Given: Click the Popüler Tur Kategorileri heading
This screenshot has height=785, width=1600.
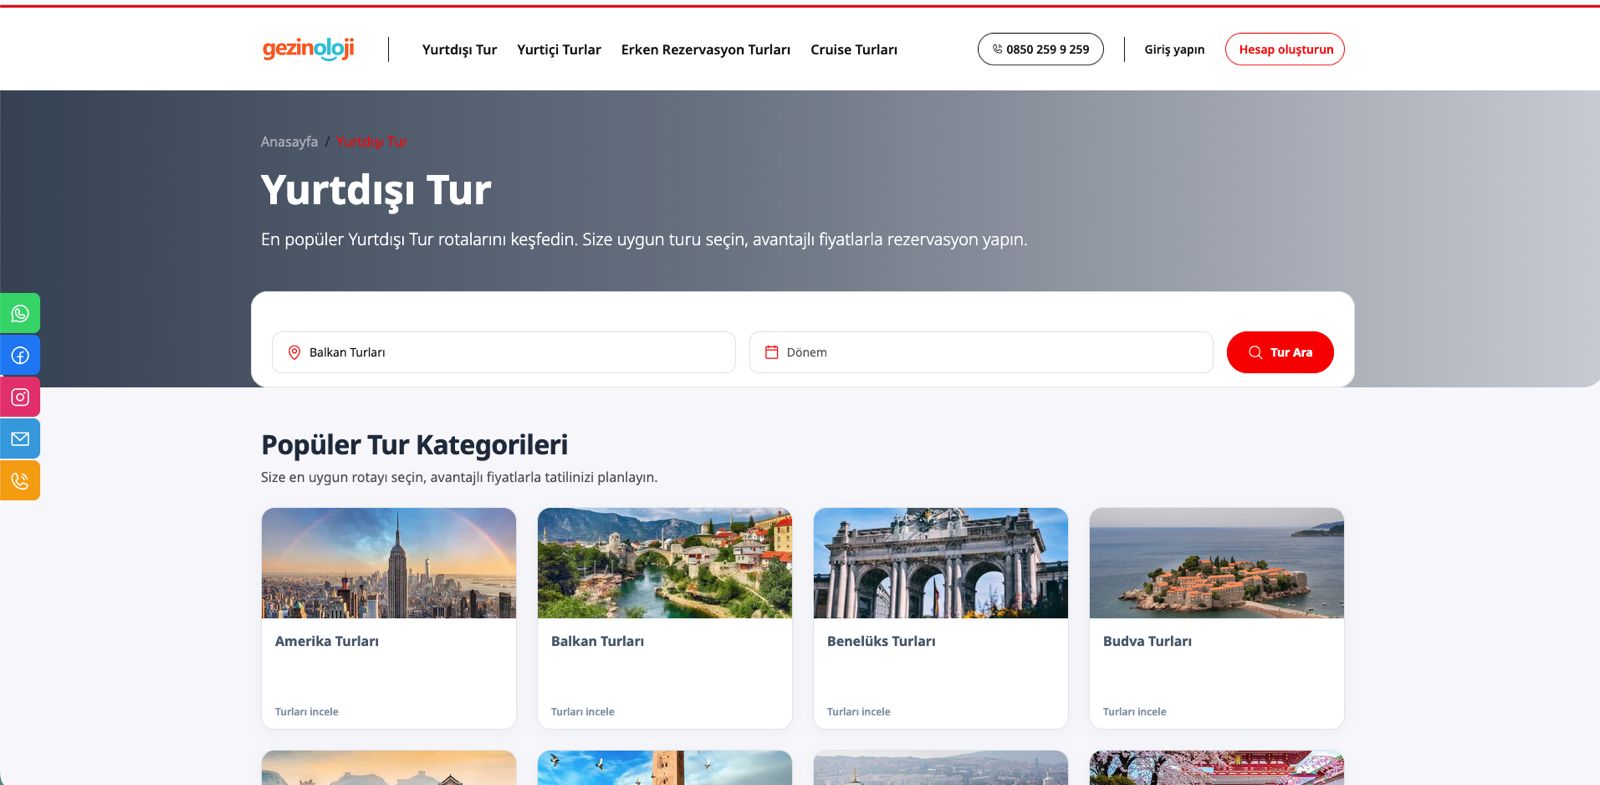Looking at the screenshot, I should pyautogui.click(x=414, y=445).
